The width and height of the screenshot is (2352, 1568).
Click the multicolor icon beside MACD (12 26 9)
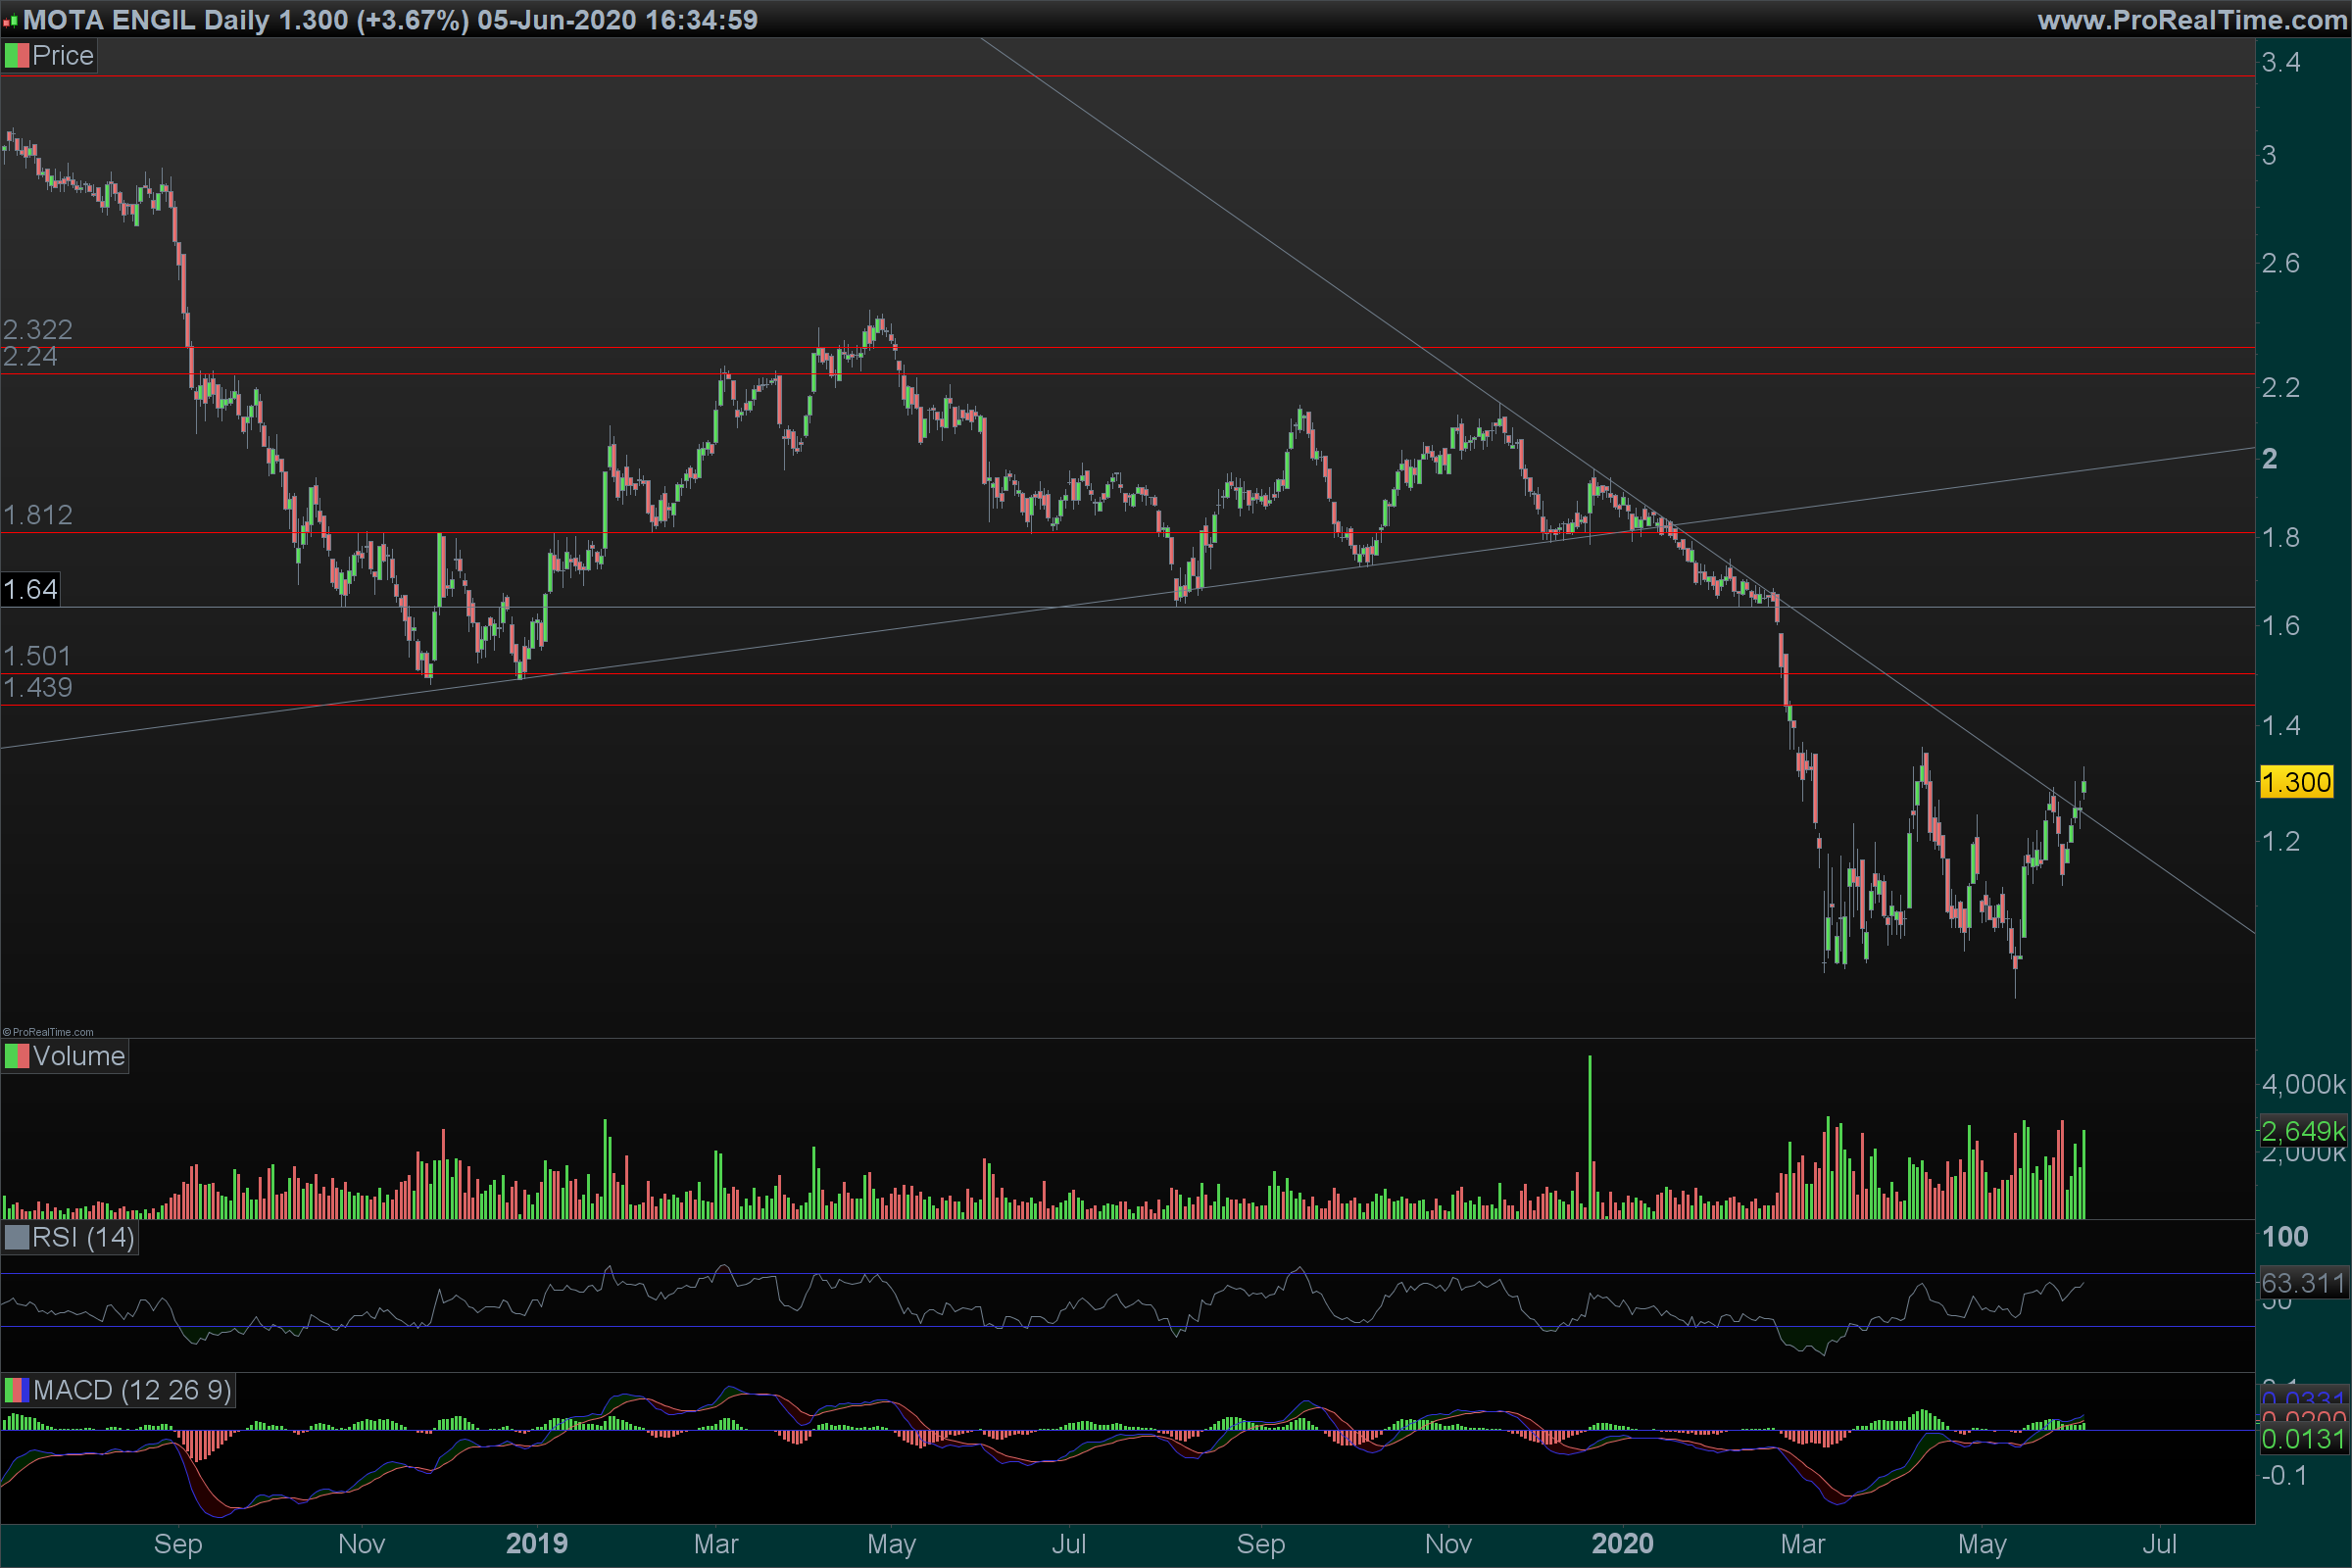coord(16,1390)
